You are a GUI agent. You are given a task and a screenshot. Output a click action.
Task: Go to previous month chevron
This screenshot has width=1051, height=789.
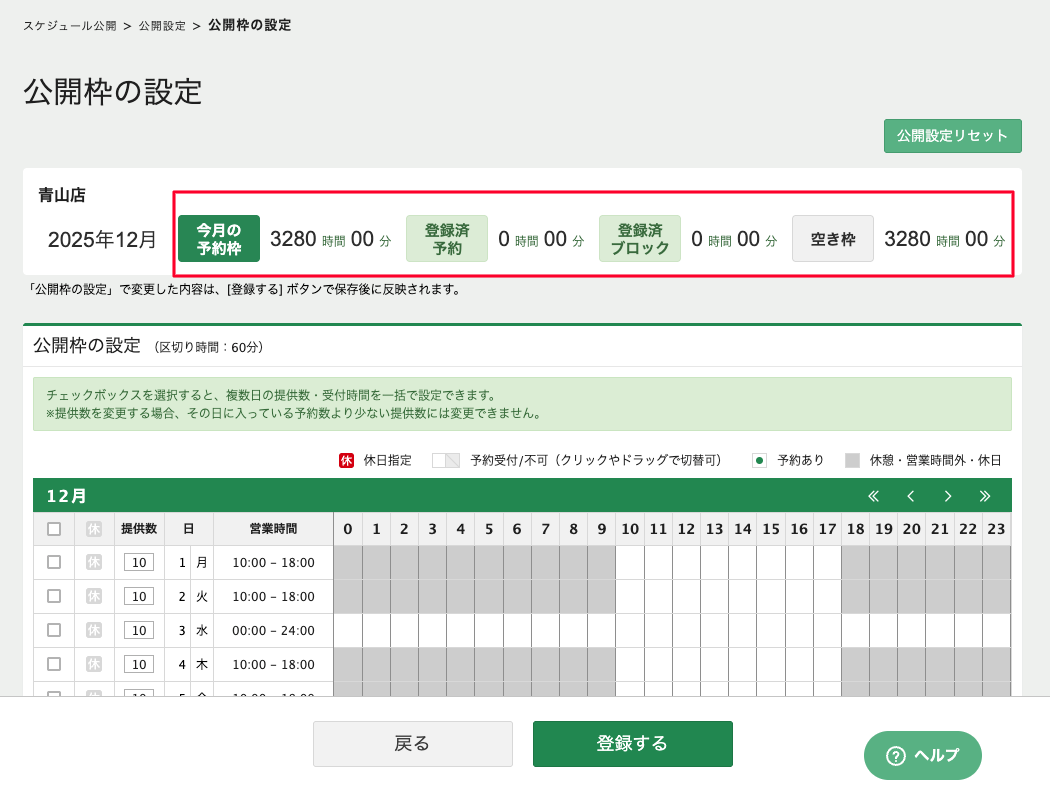coord(911,496)
